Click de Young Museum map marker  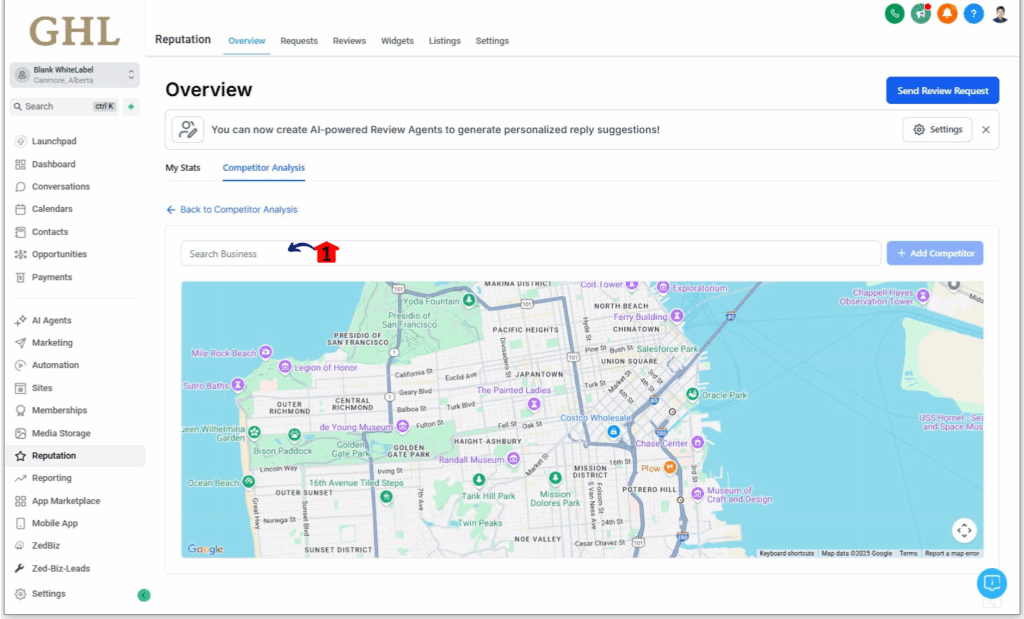(403, 426)
